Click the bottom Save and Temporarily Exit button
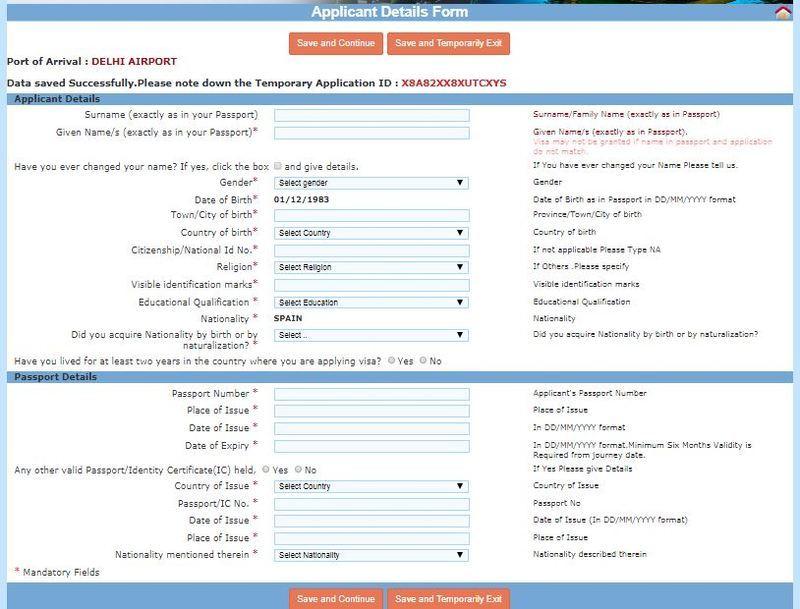This screenshot has height=609, width=800. 449,598
